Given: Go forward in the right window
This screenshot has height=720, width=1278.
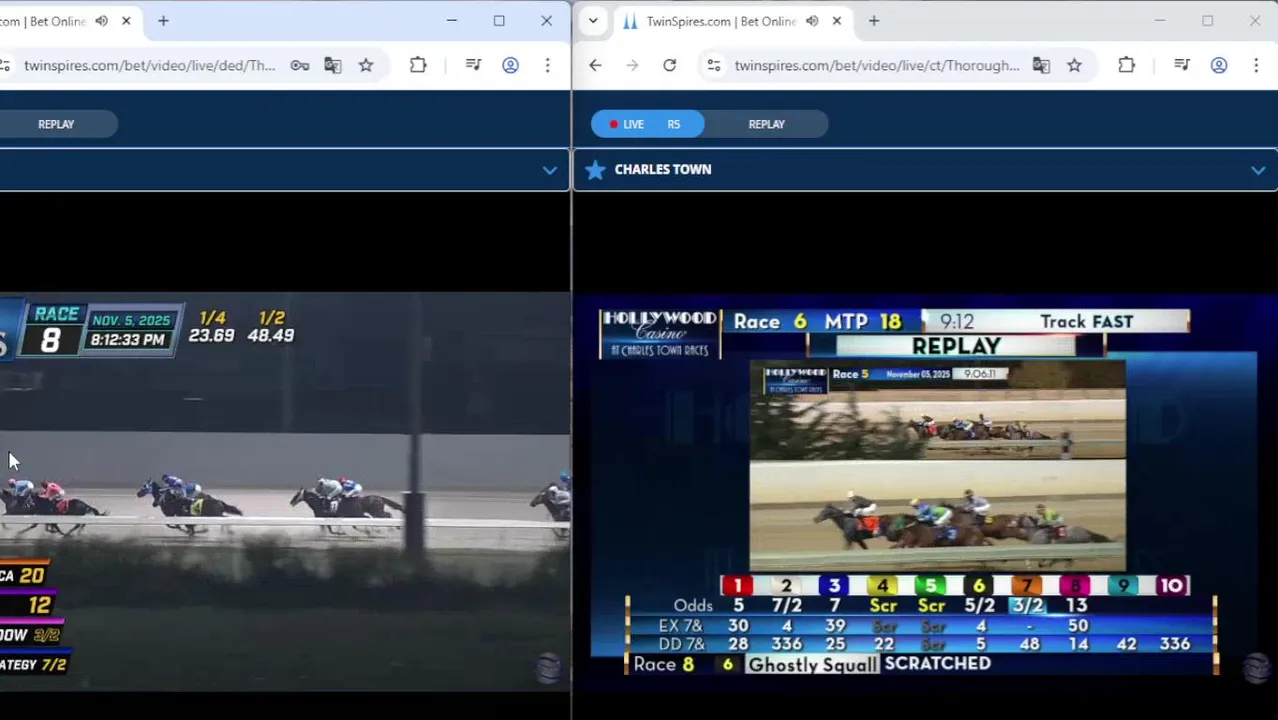Looking at the screenshot, I should (632, 65).
